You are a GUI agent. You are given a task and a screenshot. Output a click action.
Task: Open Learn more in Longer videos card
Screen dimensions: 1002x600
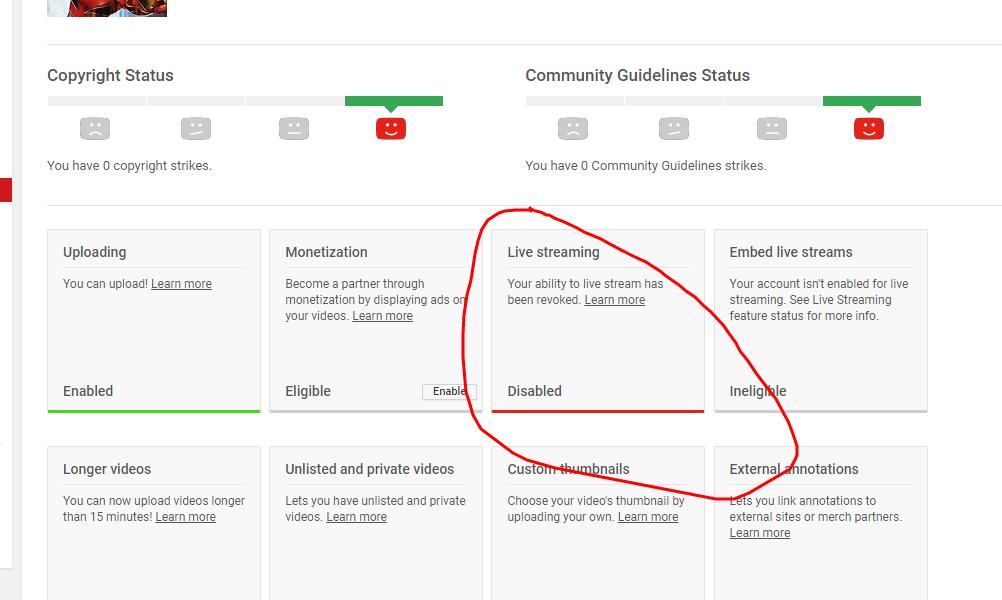[185, 516]
